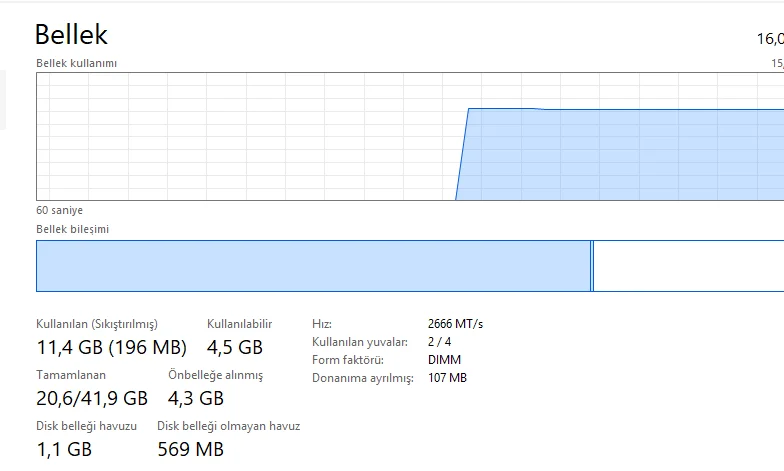Click the "60 saniye" time label
The width and height of the screenshot is (784, 471).
tap(60, 211)
